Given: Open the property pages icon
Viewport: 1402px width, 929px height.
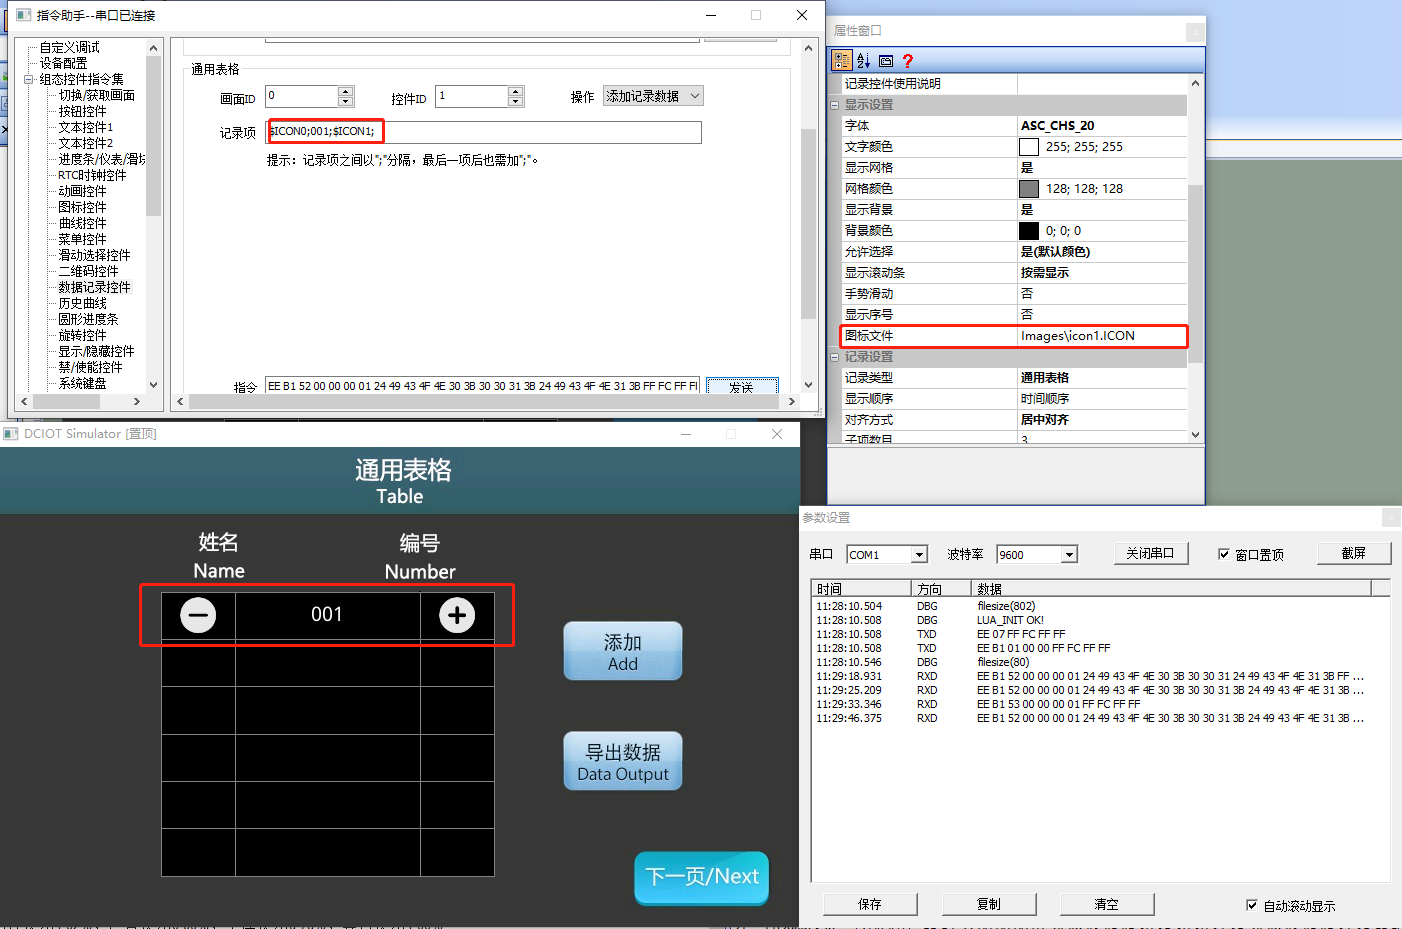Looking at the screenshot, I should click(886, 61).
